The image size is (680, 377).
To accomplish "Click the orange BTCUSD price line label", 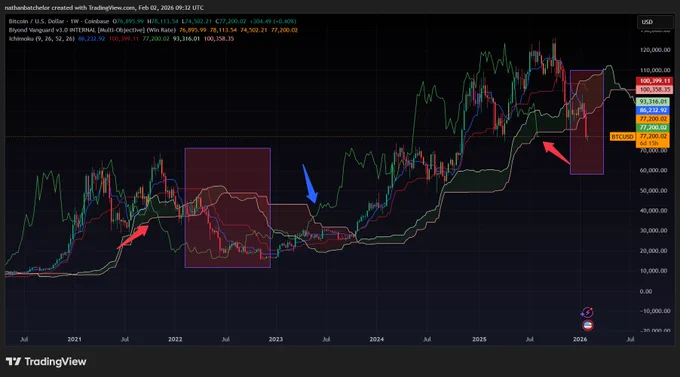I will tap(622, 137).
